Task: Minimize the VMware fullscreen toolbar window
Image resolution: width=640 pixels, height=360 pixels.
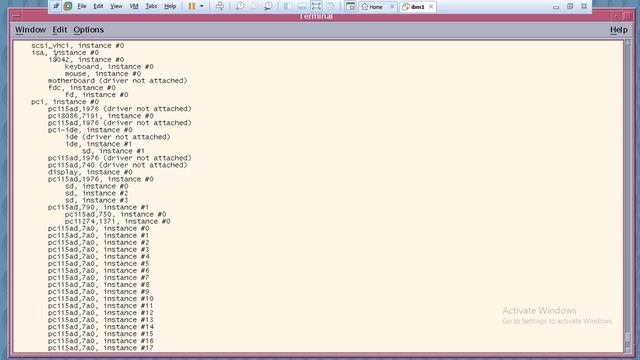Action: (556, 7)
